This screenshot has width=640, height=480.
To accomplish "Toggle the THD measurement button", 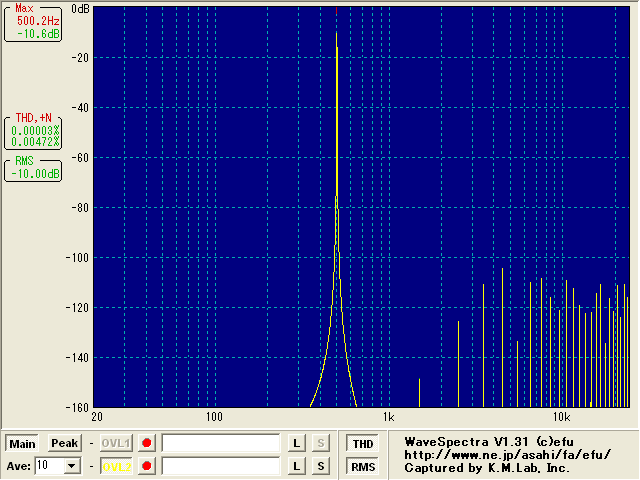I will tap(363, 444).
